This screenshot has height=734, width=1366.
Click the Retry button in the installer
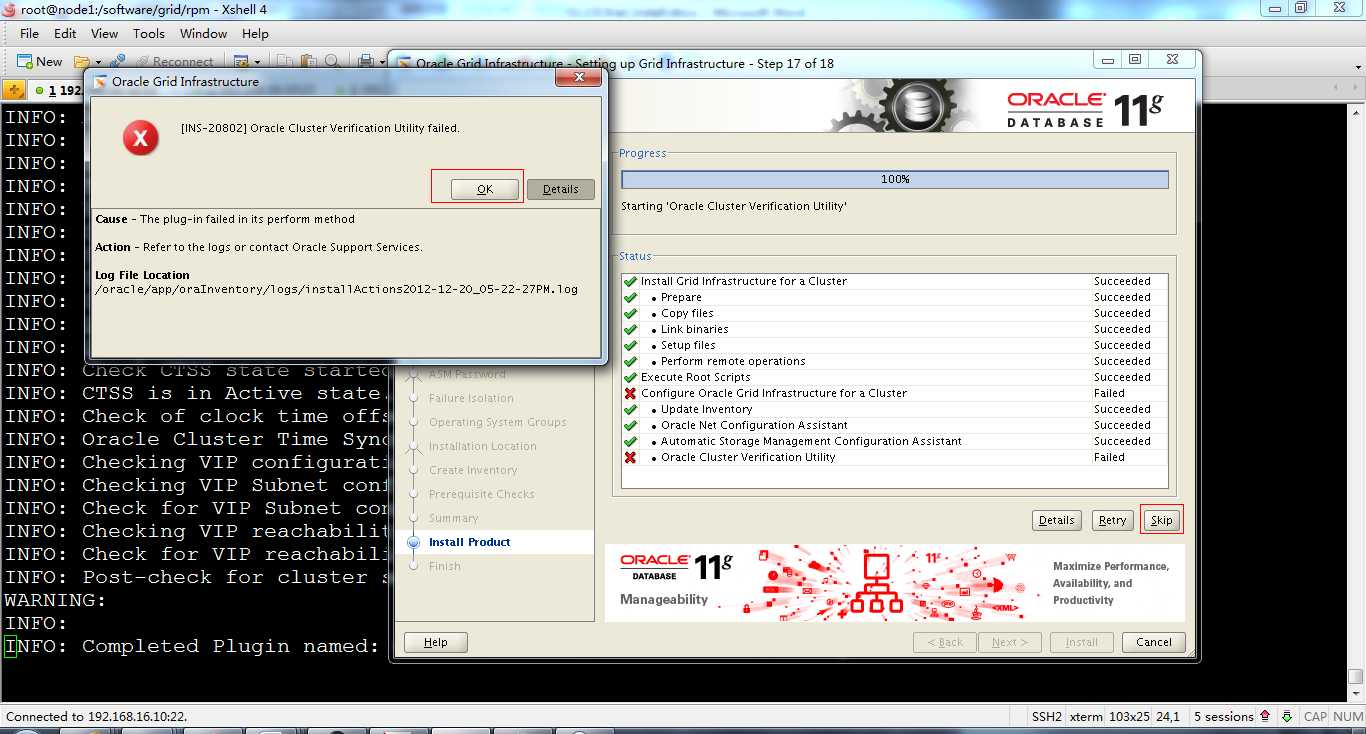(1112, 520)
